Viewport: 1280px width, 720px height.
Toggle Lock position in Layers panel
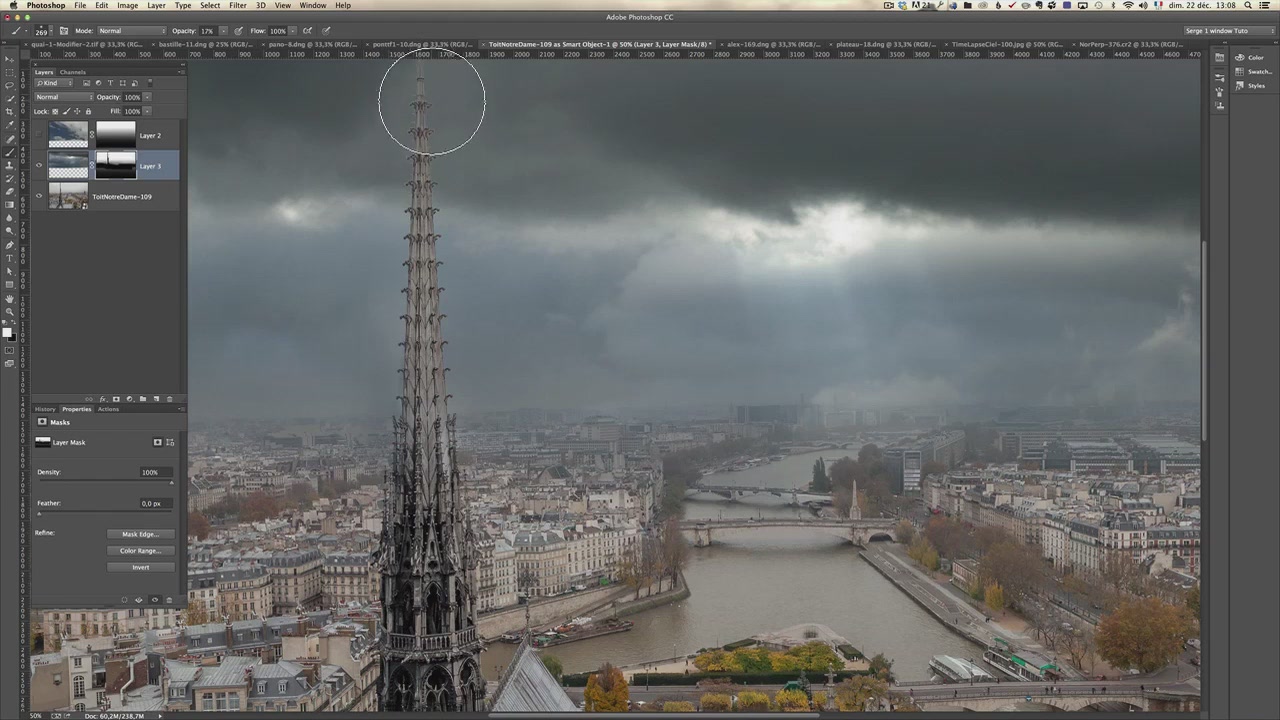pyautogui.click(x=77, y=111)
